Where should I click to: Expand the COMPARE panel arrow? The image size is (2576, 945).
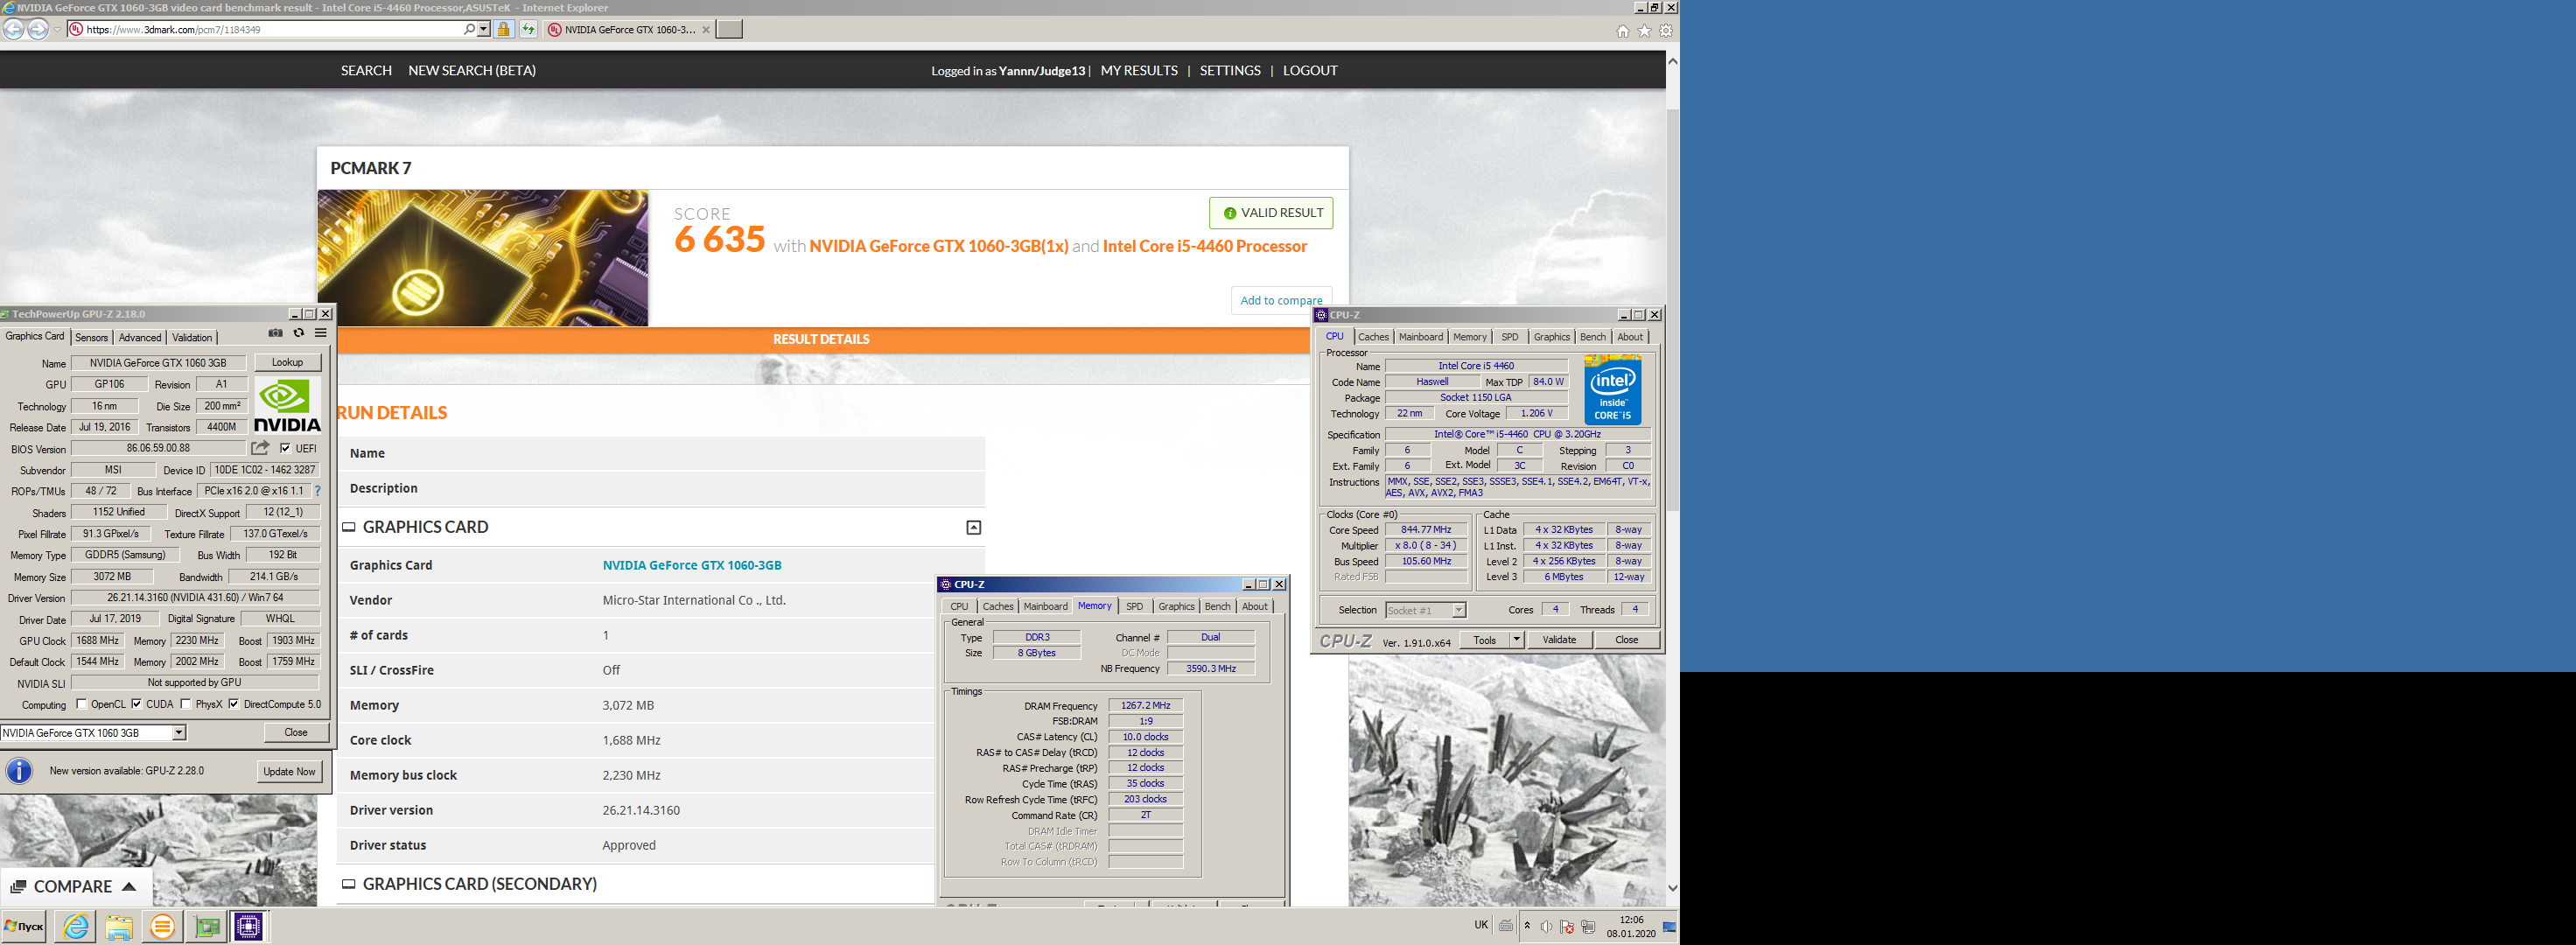point(129,887)
